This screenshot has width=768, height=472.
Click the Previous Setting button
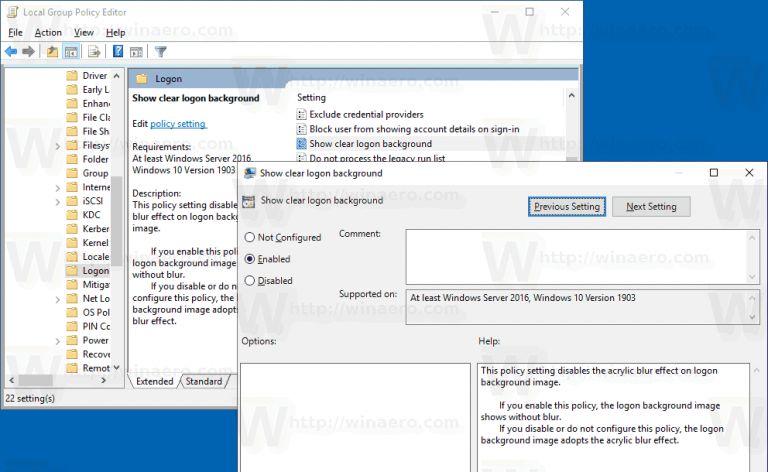click(567, 207)
